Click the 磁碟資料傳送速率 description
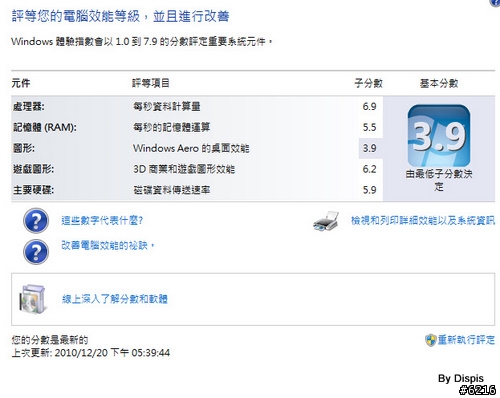500x398 pixels. (x=172, y=190)
